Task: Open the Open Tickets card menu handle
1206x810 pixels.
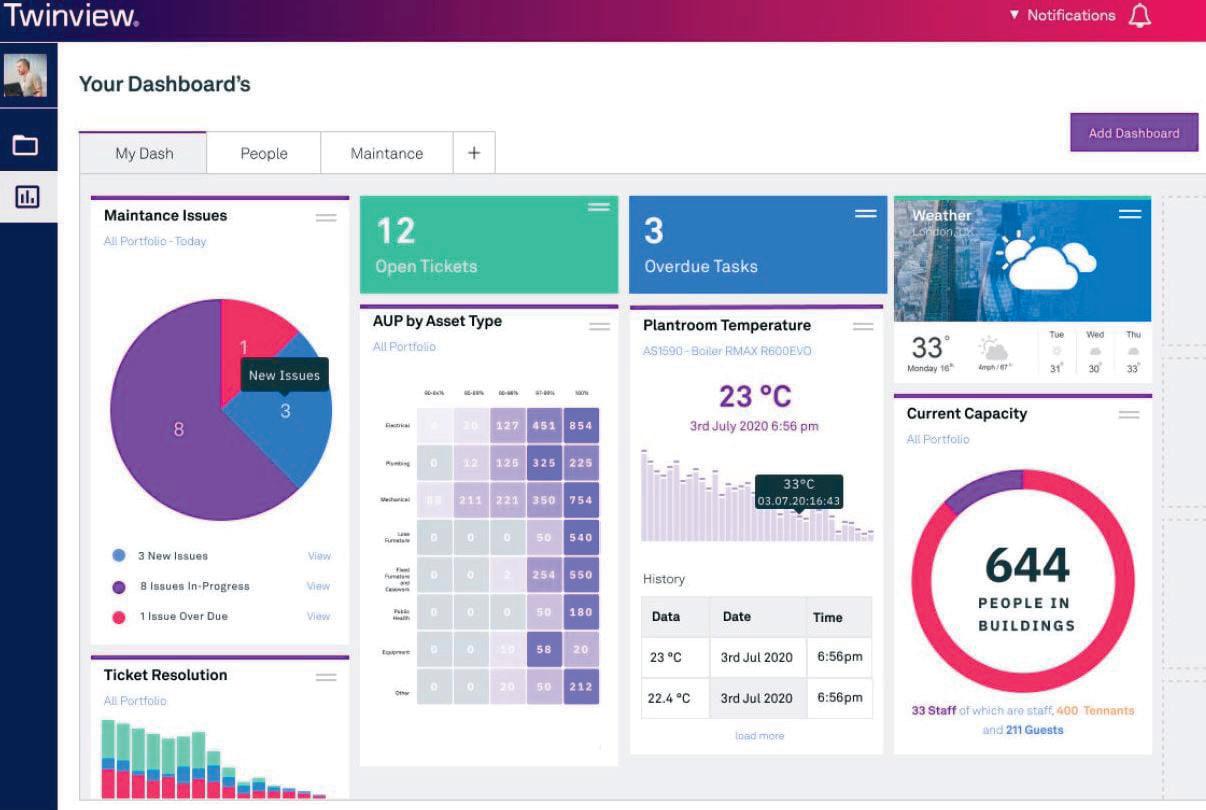Action: pos(599,207)
